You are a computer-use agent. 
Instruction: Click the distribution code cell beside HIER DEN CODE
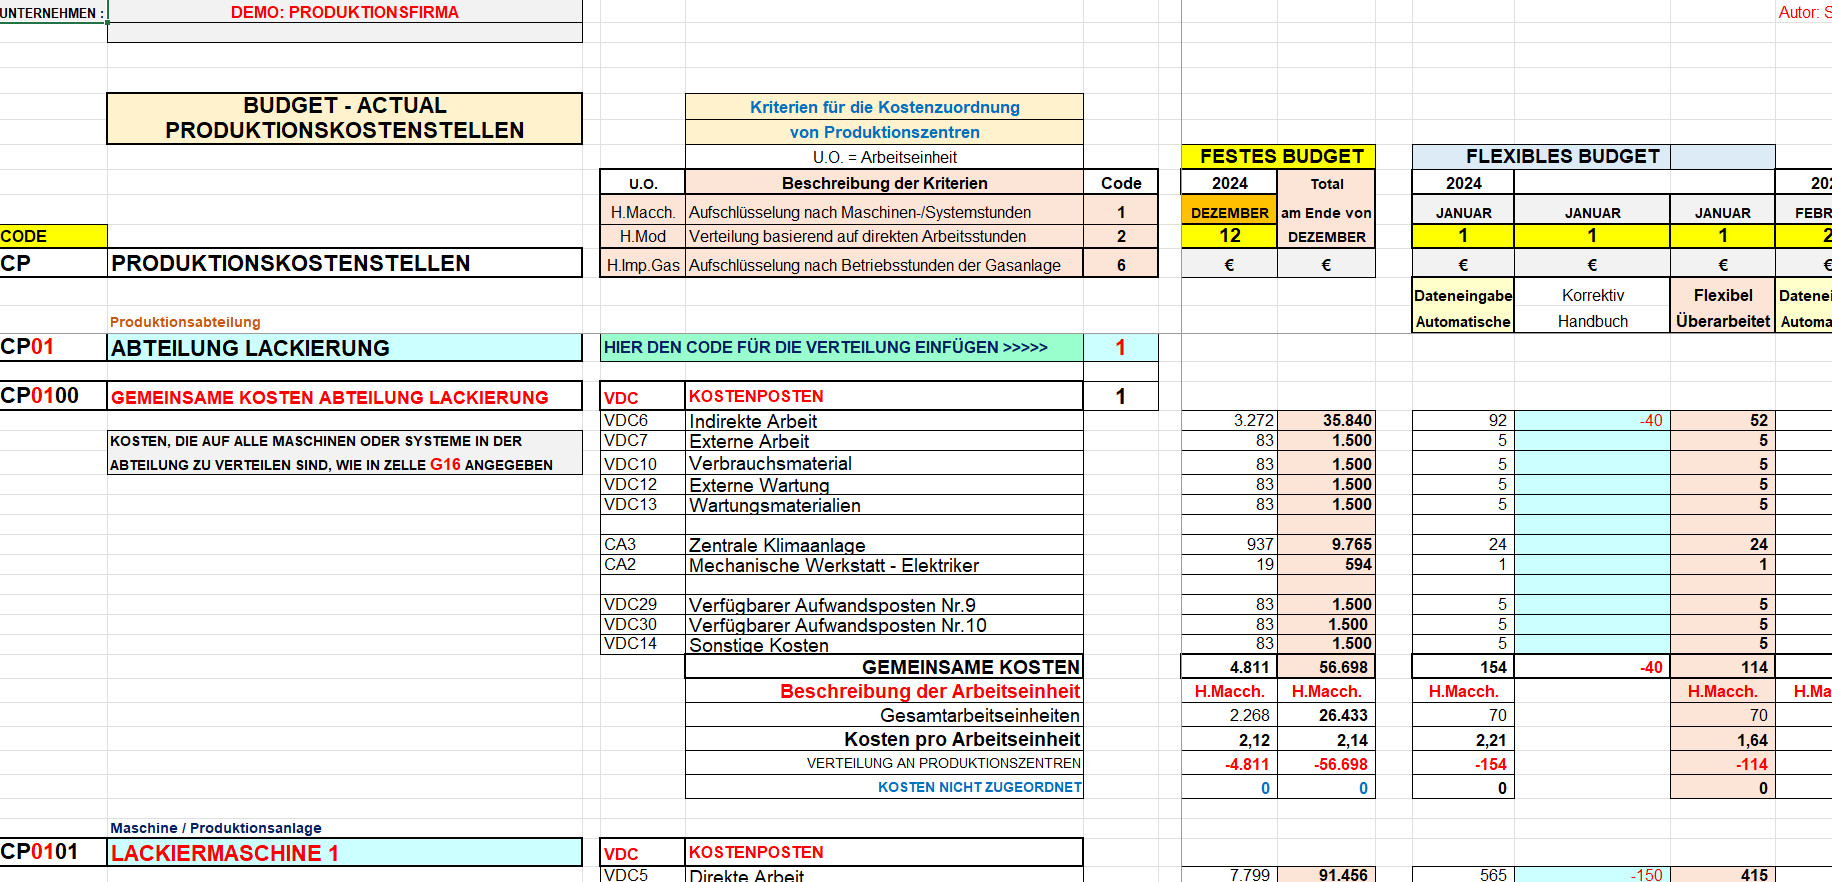1120,347
